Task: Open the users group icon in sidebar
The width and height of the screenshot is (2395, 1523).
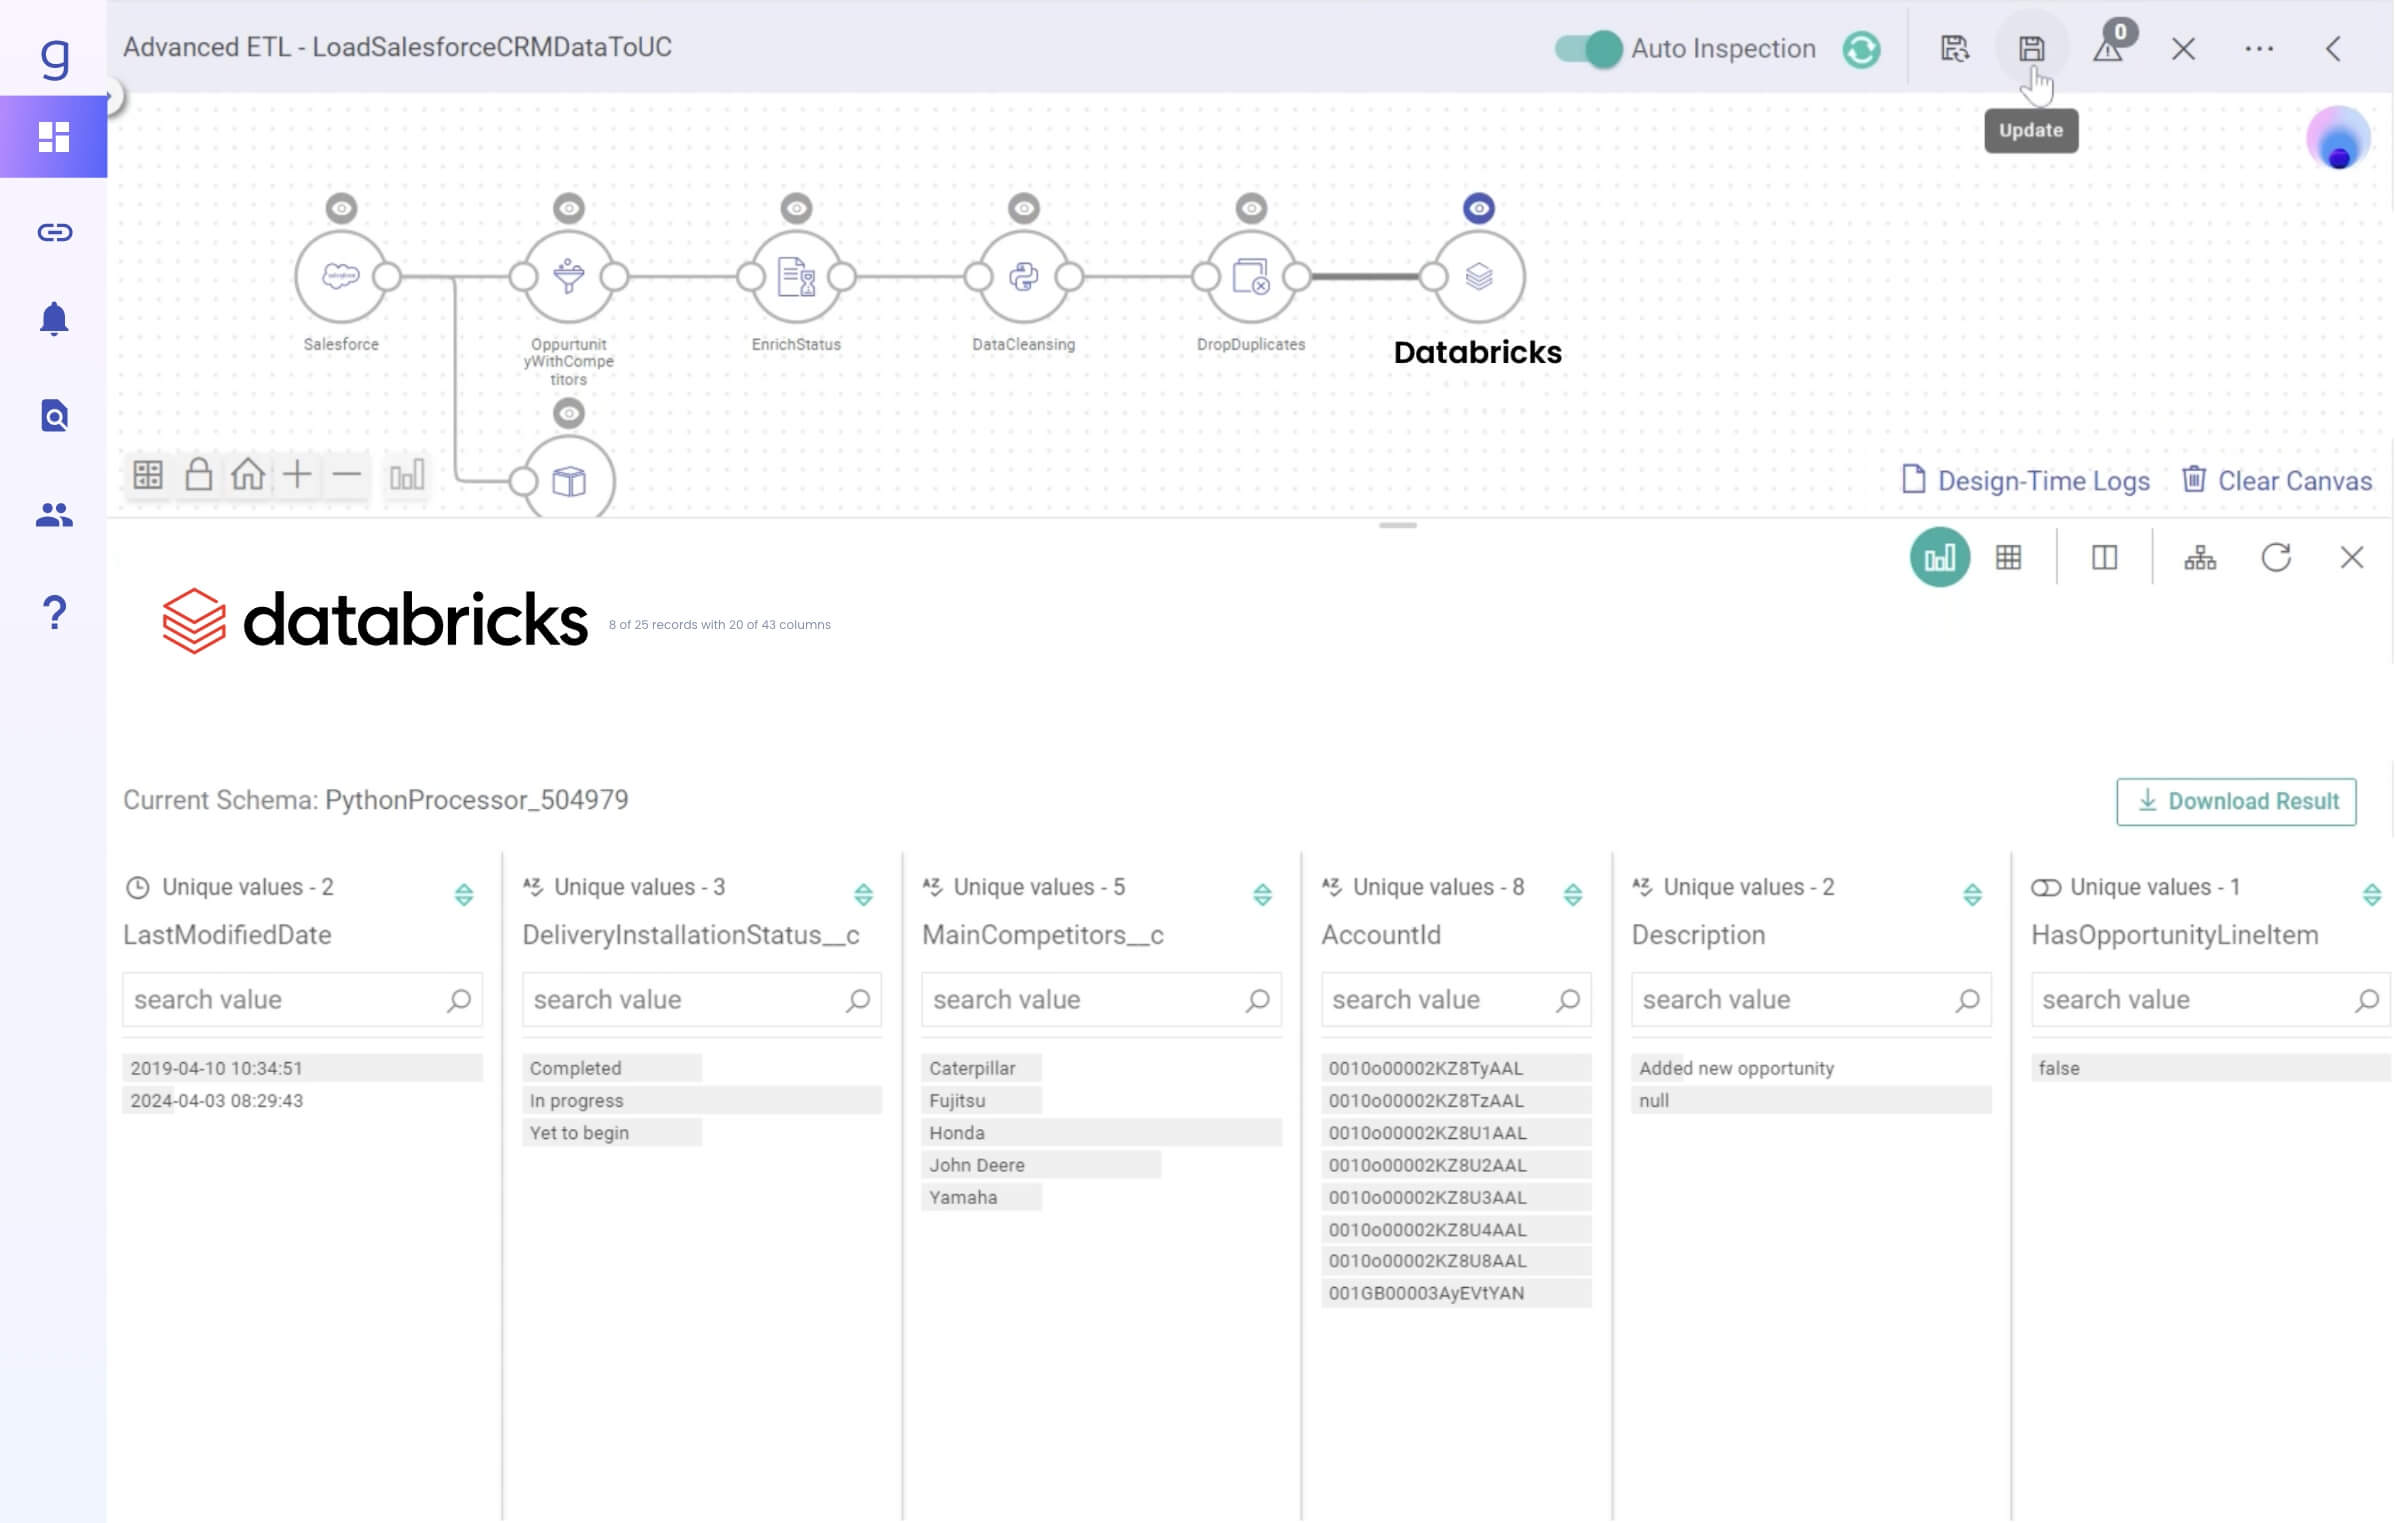Action: 54,515
